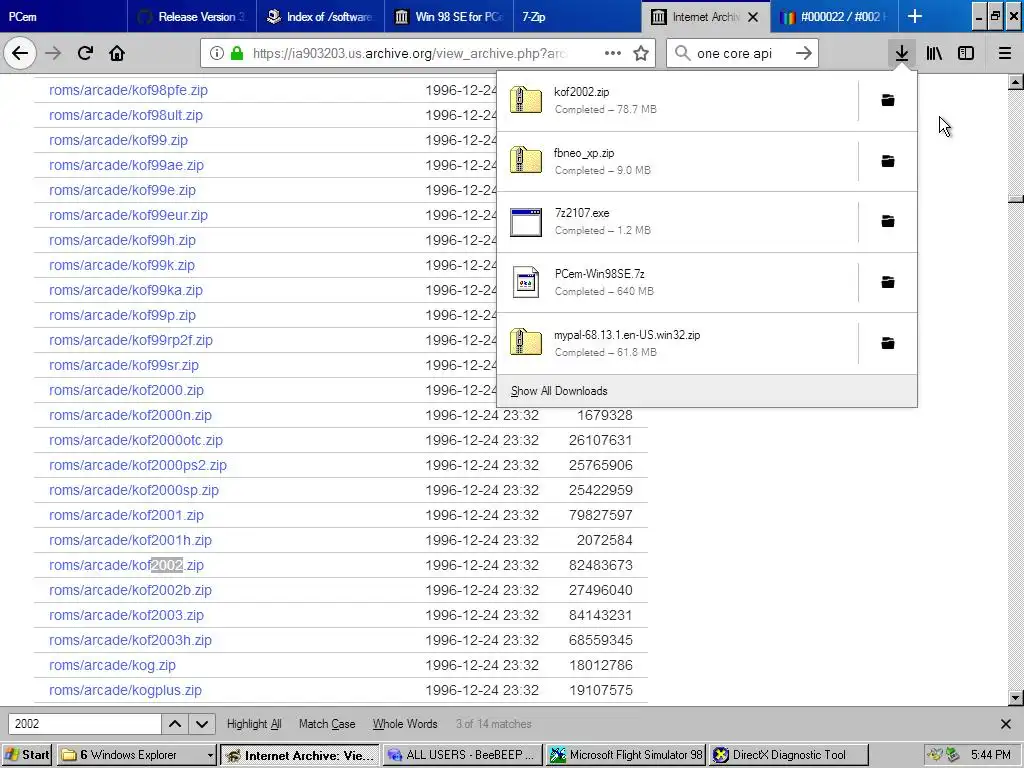Toggle Match Case in find bar
This screenshot has width=1024, height=768.
pos(327,724)
